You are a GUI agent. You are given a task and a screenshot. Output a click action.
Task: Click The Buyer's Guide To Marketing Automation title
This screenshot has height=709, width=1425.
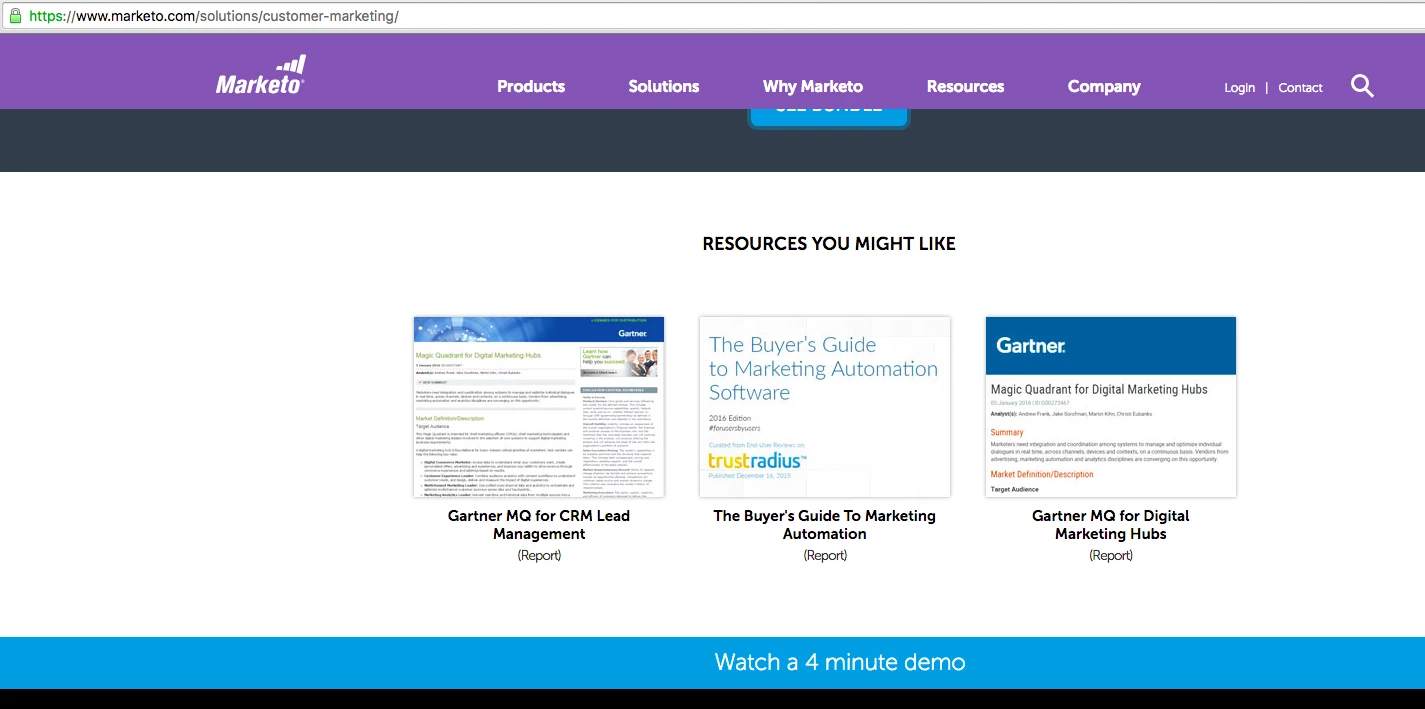click(x=825, y=525)
